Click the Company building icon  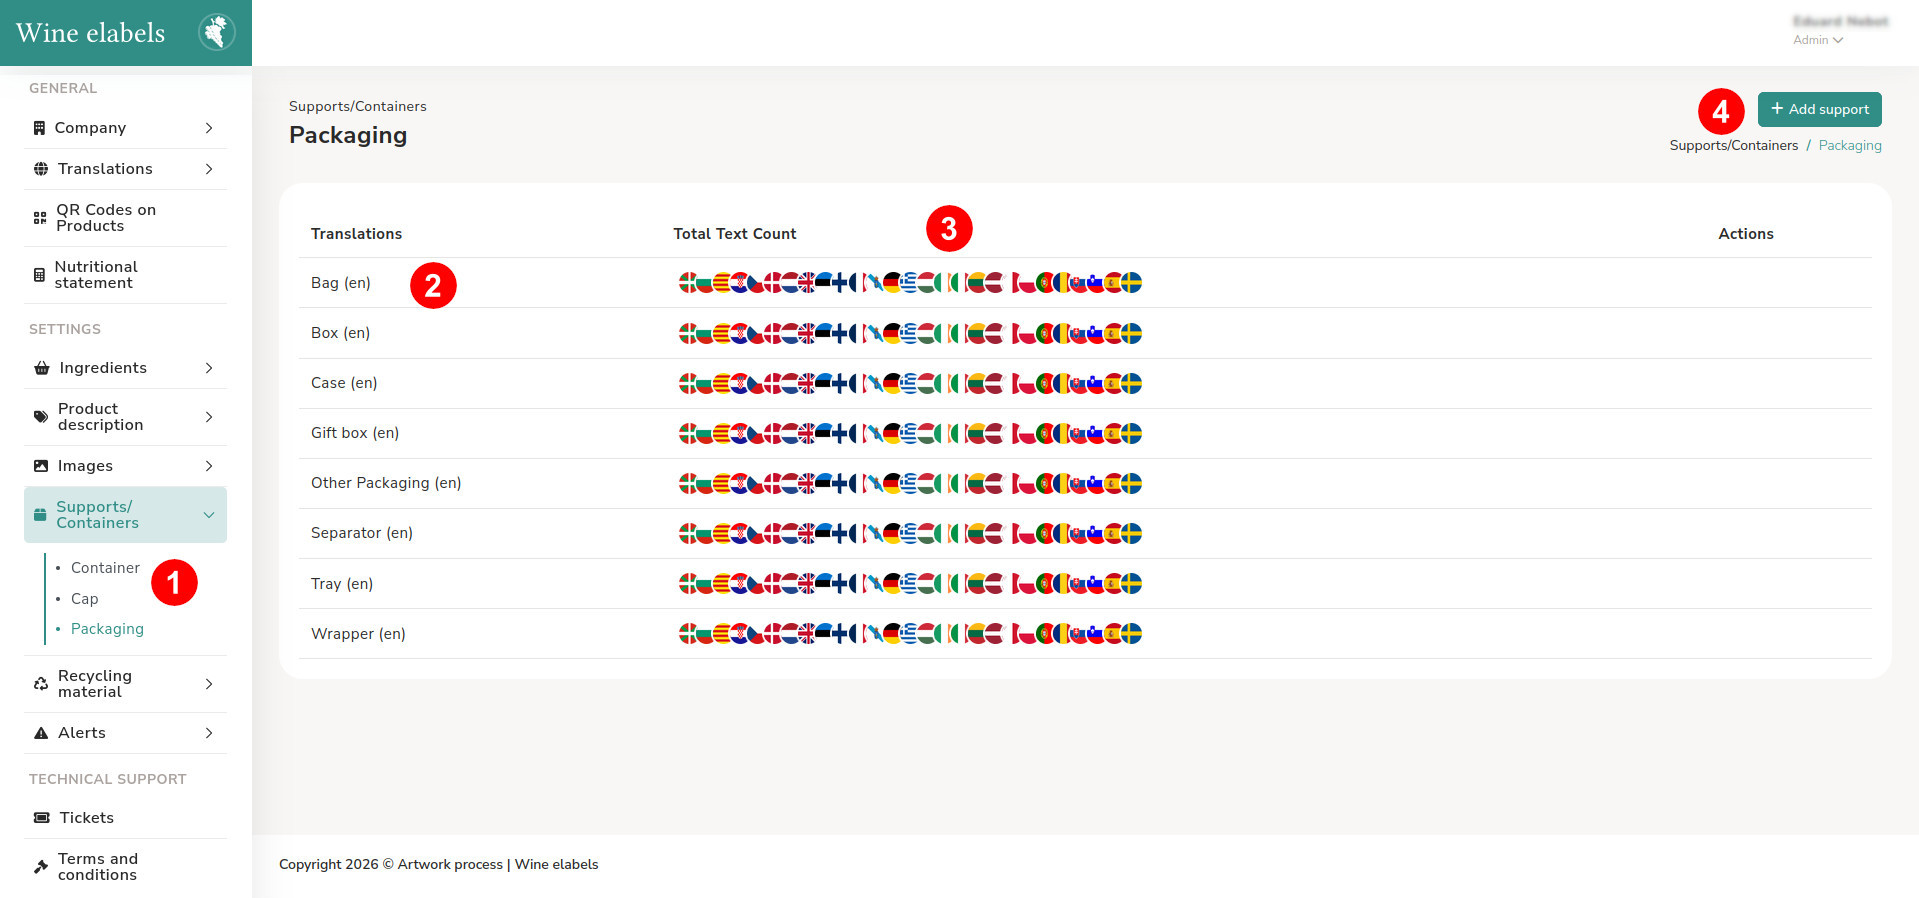tap(39, 128)
